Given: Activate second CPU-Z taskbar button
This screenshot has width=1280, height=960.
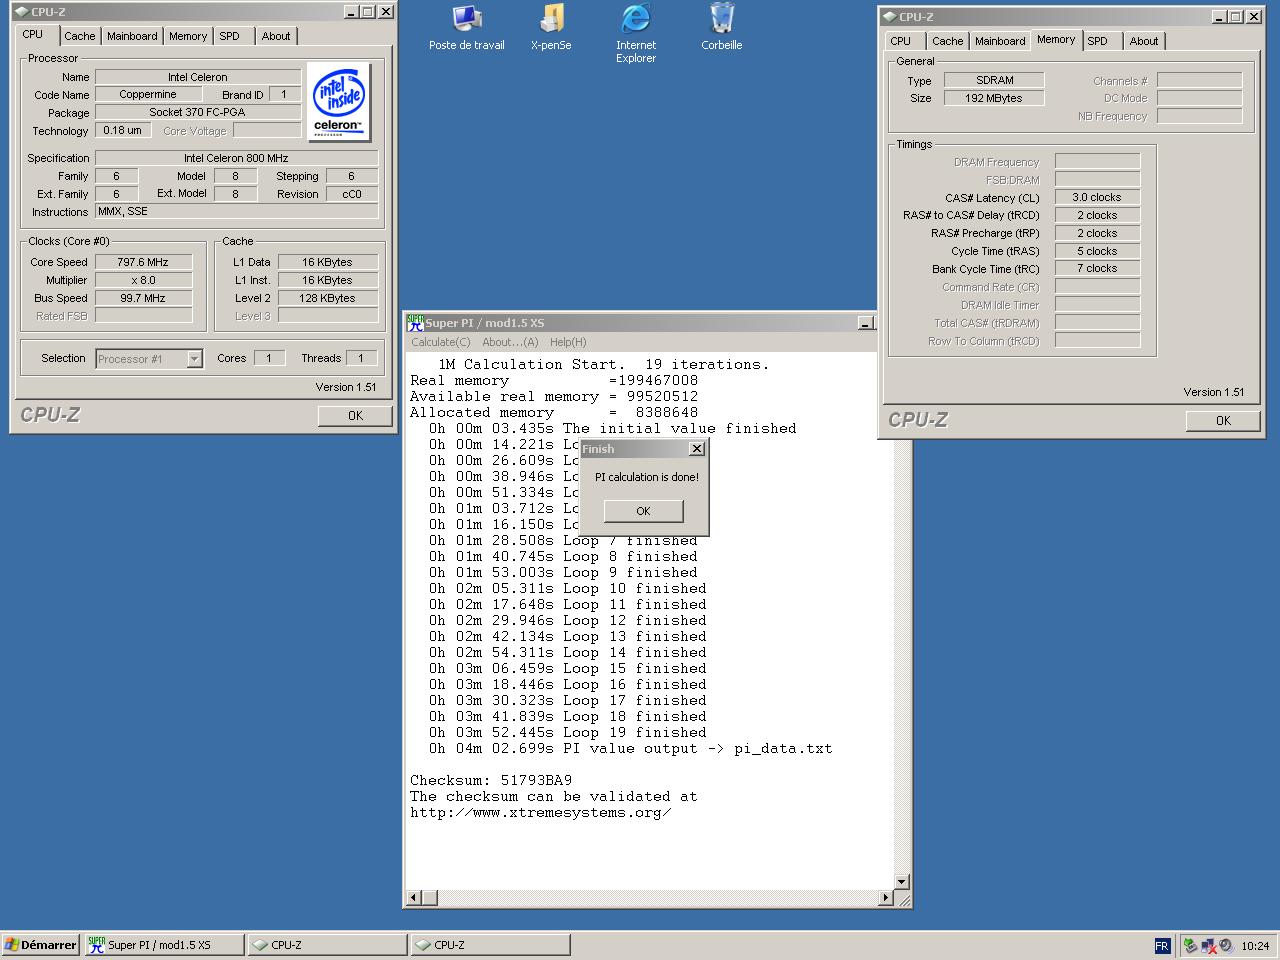Looking at the screenshot, I should pos(490,945).
